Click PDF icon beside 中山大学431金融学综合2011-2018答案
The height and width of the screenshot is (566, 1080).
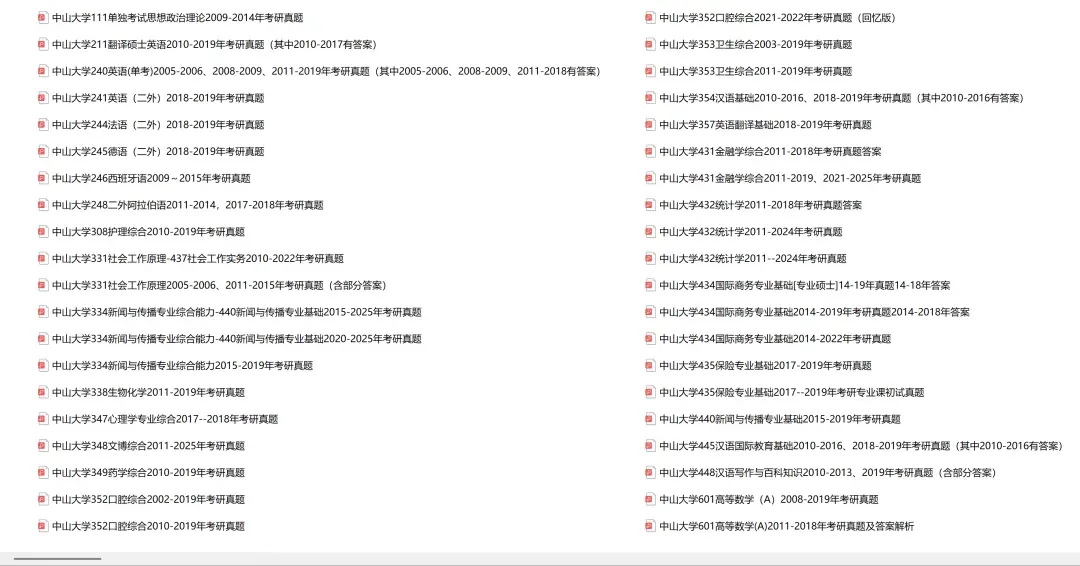(x=650, y=151)
